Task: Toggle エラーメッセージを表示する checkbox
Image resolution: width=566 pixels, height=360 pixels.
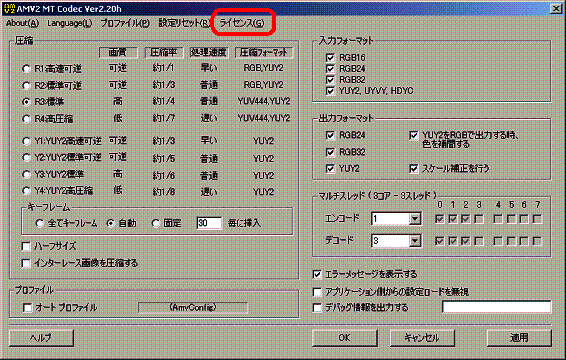Action: (x=317, y=274)
